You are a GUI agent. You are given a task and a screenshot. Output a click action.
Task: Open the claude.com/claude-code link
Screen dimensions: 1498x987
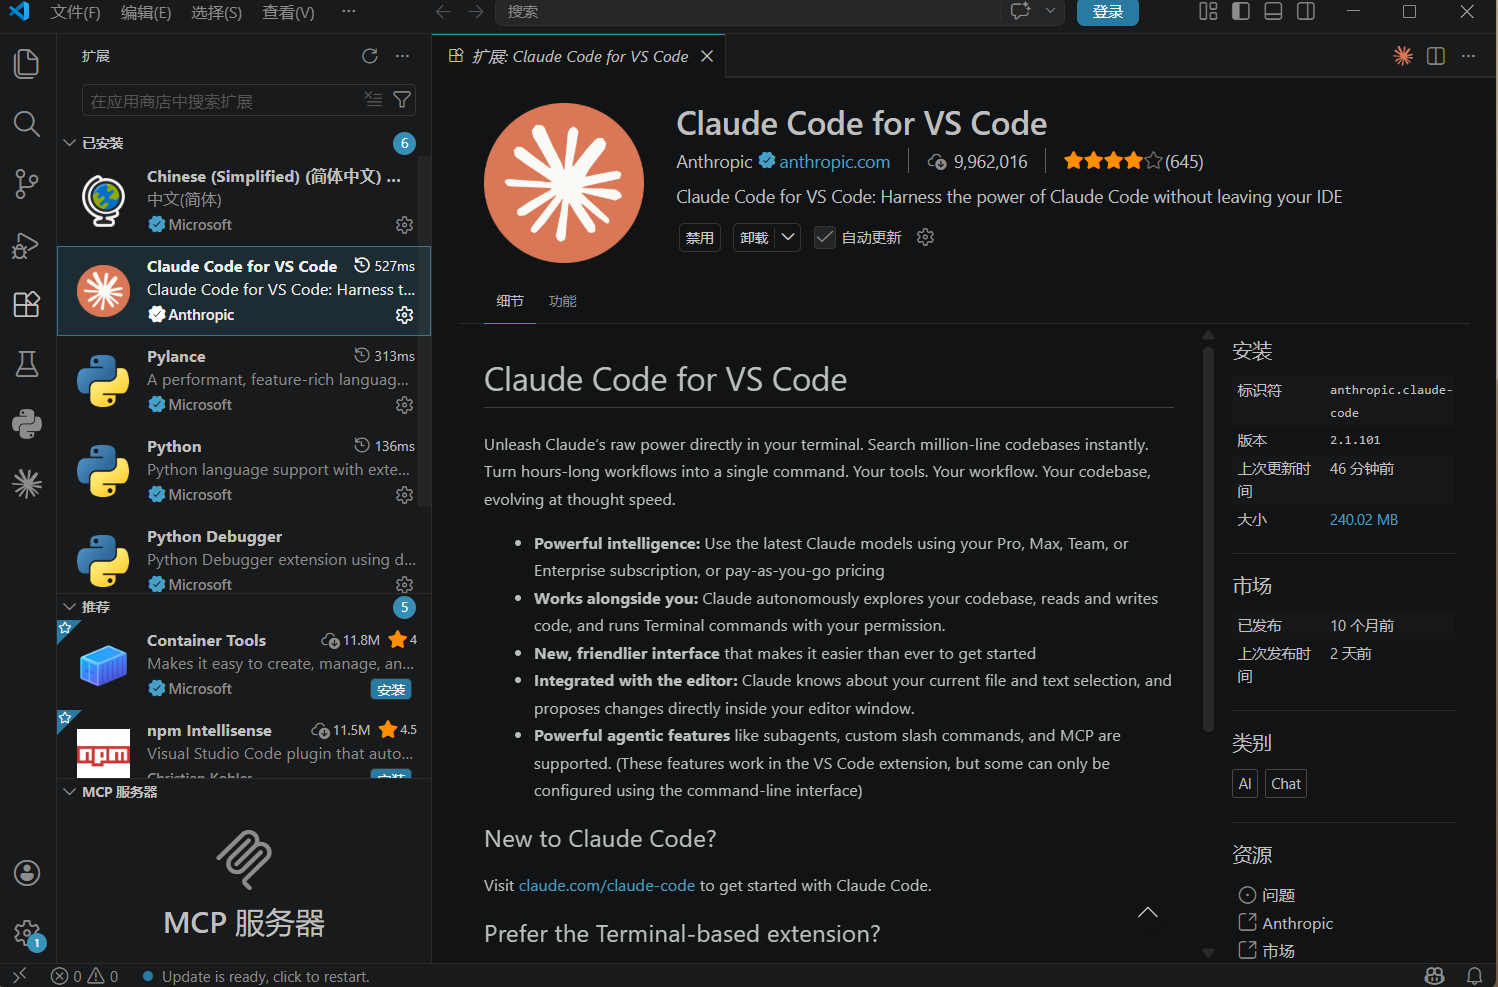606,886
